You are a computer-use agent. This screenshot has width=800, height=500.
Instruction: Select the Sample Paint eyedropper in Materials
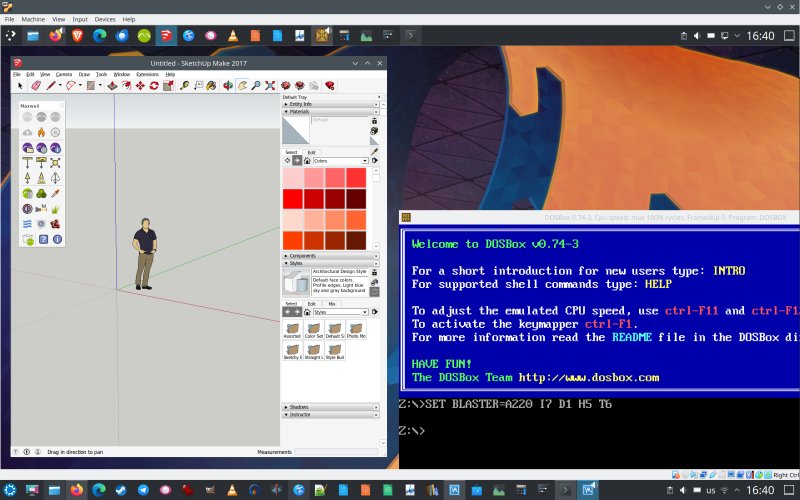374,152
